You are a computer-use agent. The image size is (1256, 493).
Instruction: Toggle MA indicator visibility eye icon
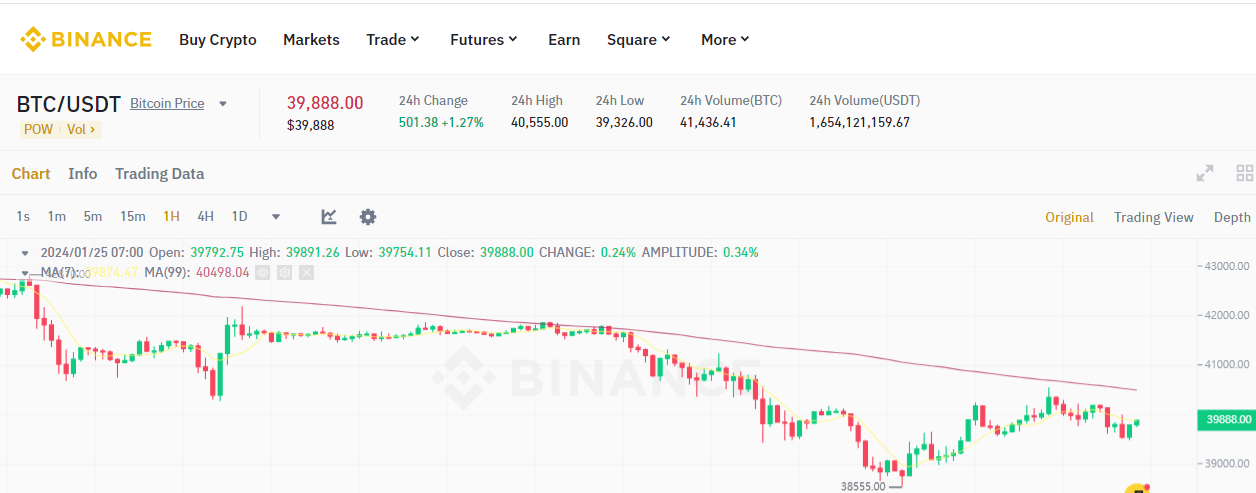point(263,272)
